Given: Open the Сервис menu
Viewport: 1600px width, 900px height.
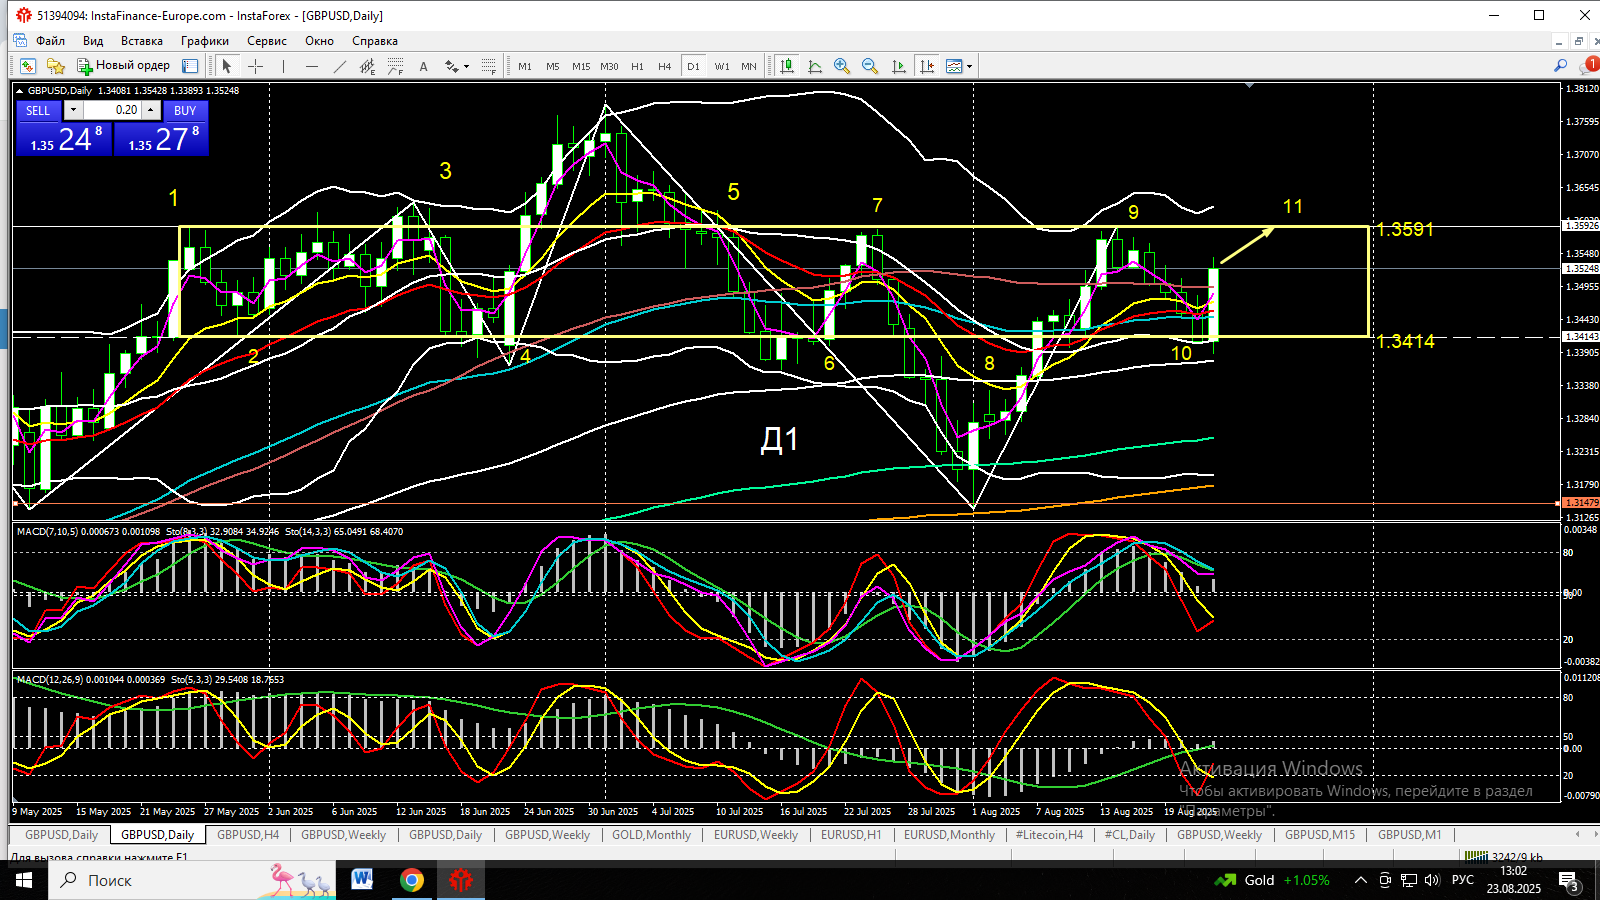Looking at the screenshot, I should point(267,41).
